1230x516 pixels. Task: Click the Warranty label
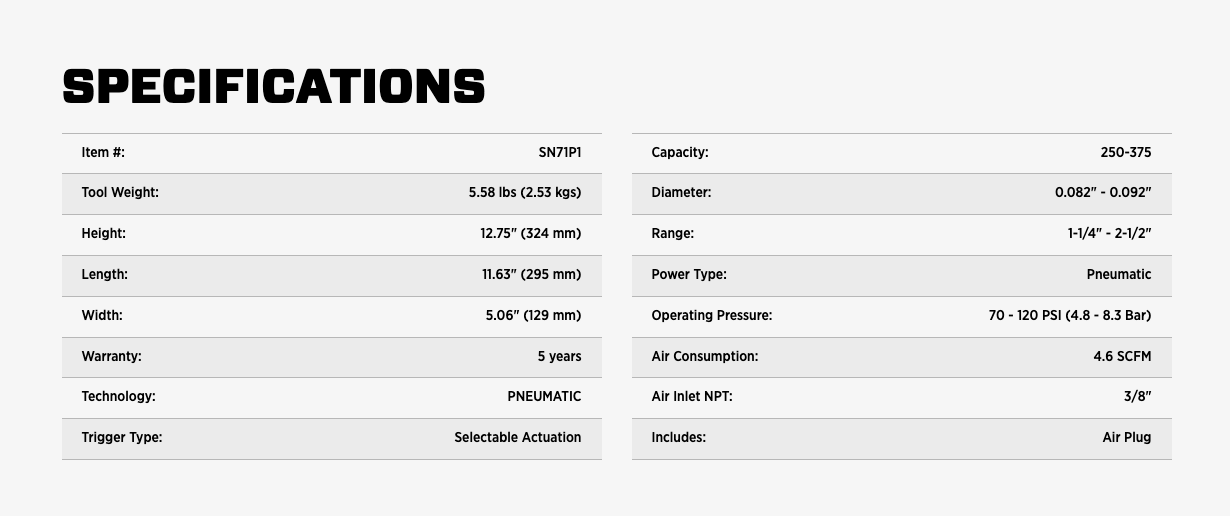click(x=111, y=357)
